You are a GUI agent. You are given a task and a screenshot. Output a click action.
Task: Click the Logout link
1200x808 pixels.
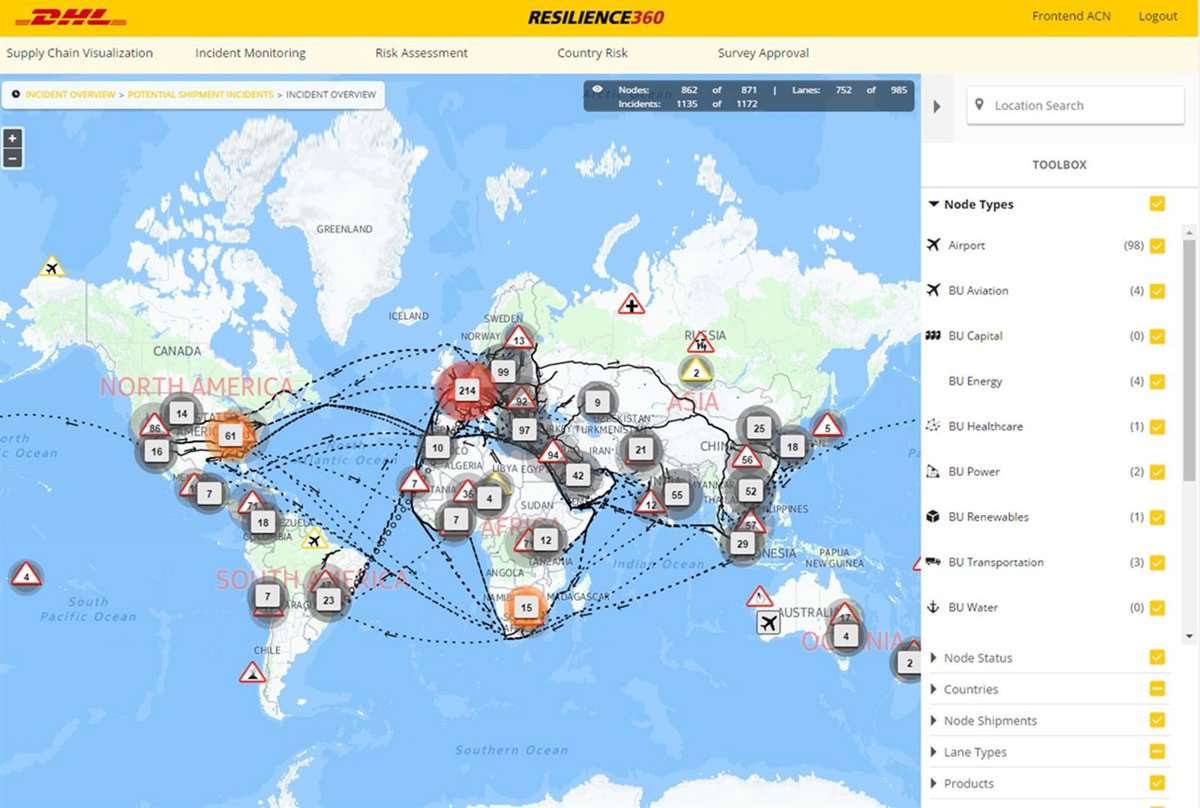point(1157,16)
